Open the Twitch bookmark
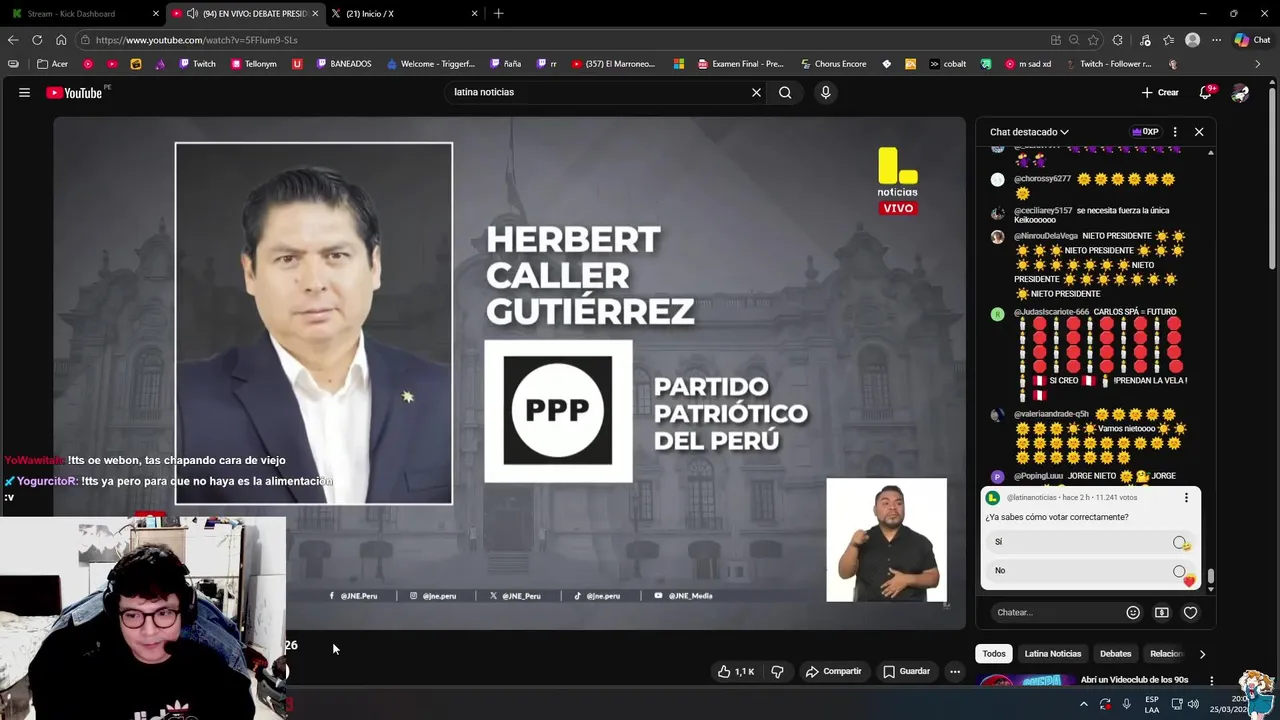This screenshot has width=1280, height=720. click(x=197, y=64)
